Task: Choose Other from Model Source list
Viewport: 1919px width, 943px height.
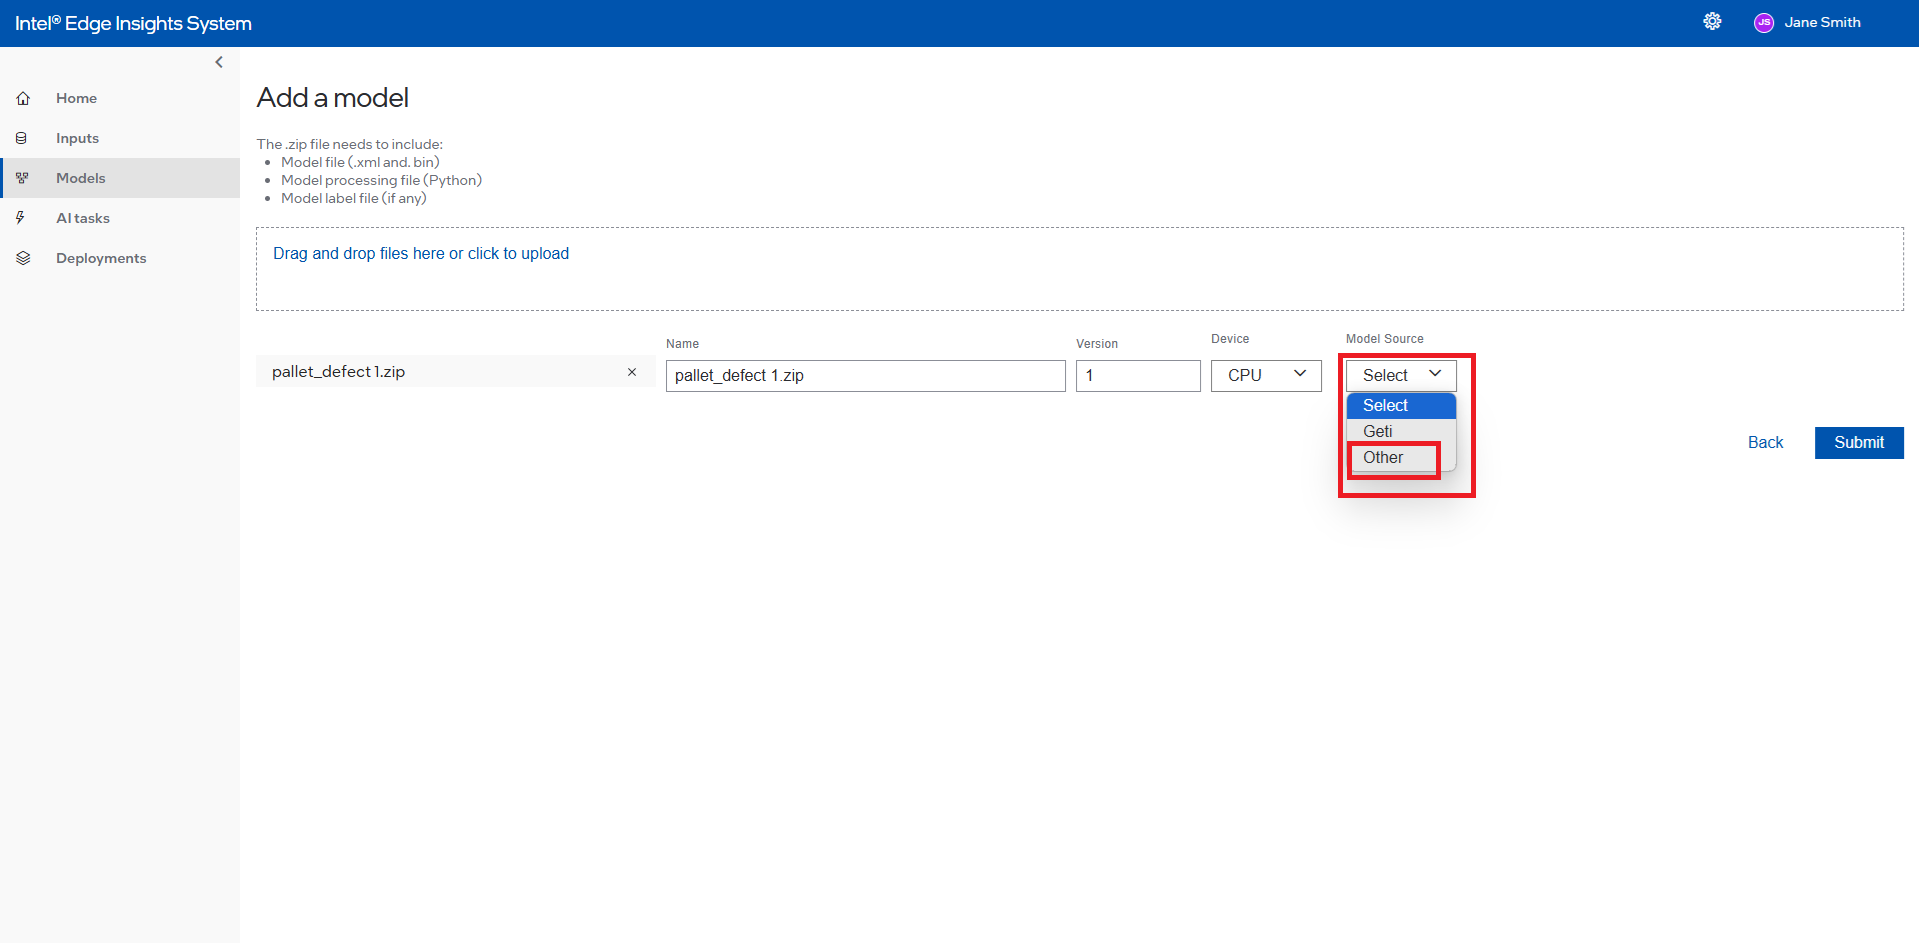Action: [x=1401, y=457]
